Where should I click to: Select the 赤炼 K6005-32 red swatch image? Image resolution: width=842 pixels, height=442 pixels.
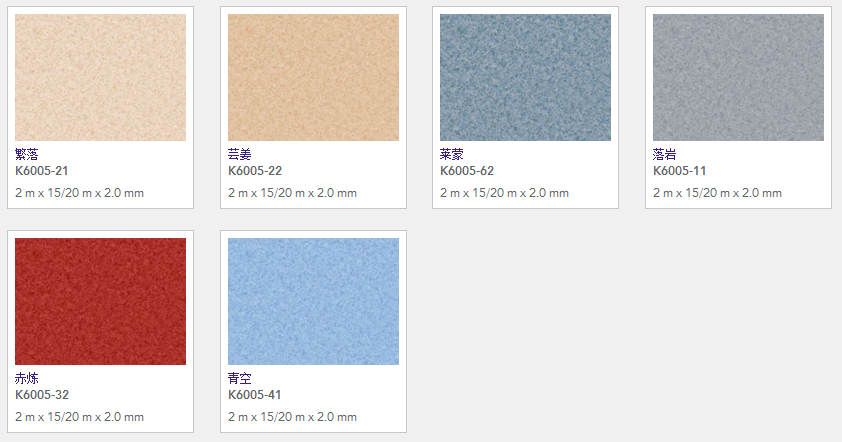(x=100, y=301)
